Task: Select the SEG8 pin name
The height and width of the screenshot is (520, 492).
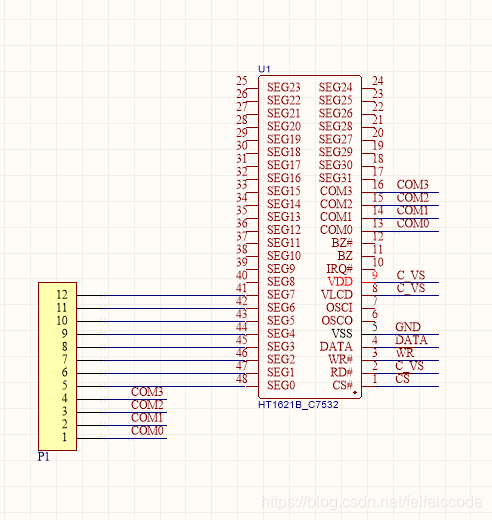Action: tap(281, 282)
